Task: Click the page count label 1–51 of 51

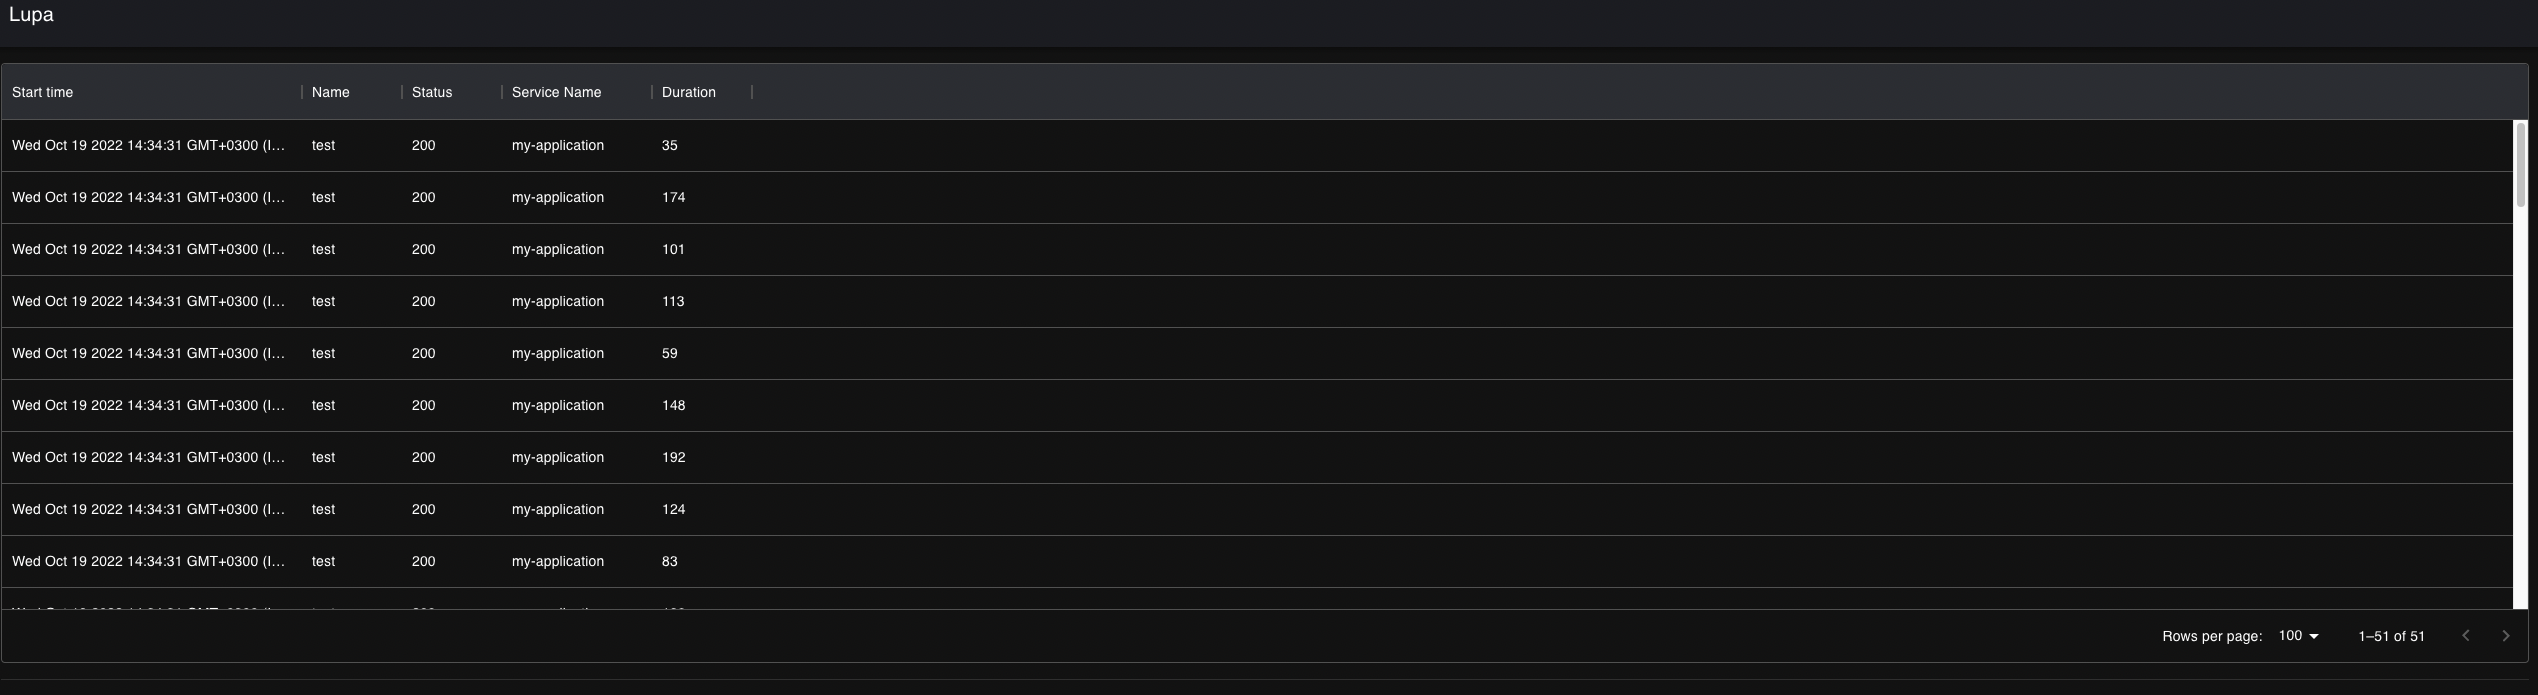Action: coord(2391,635)
